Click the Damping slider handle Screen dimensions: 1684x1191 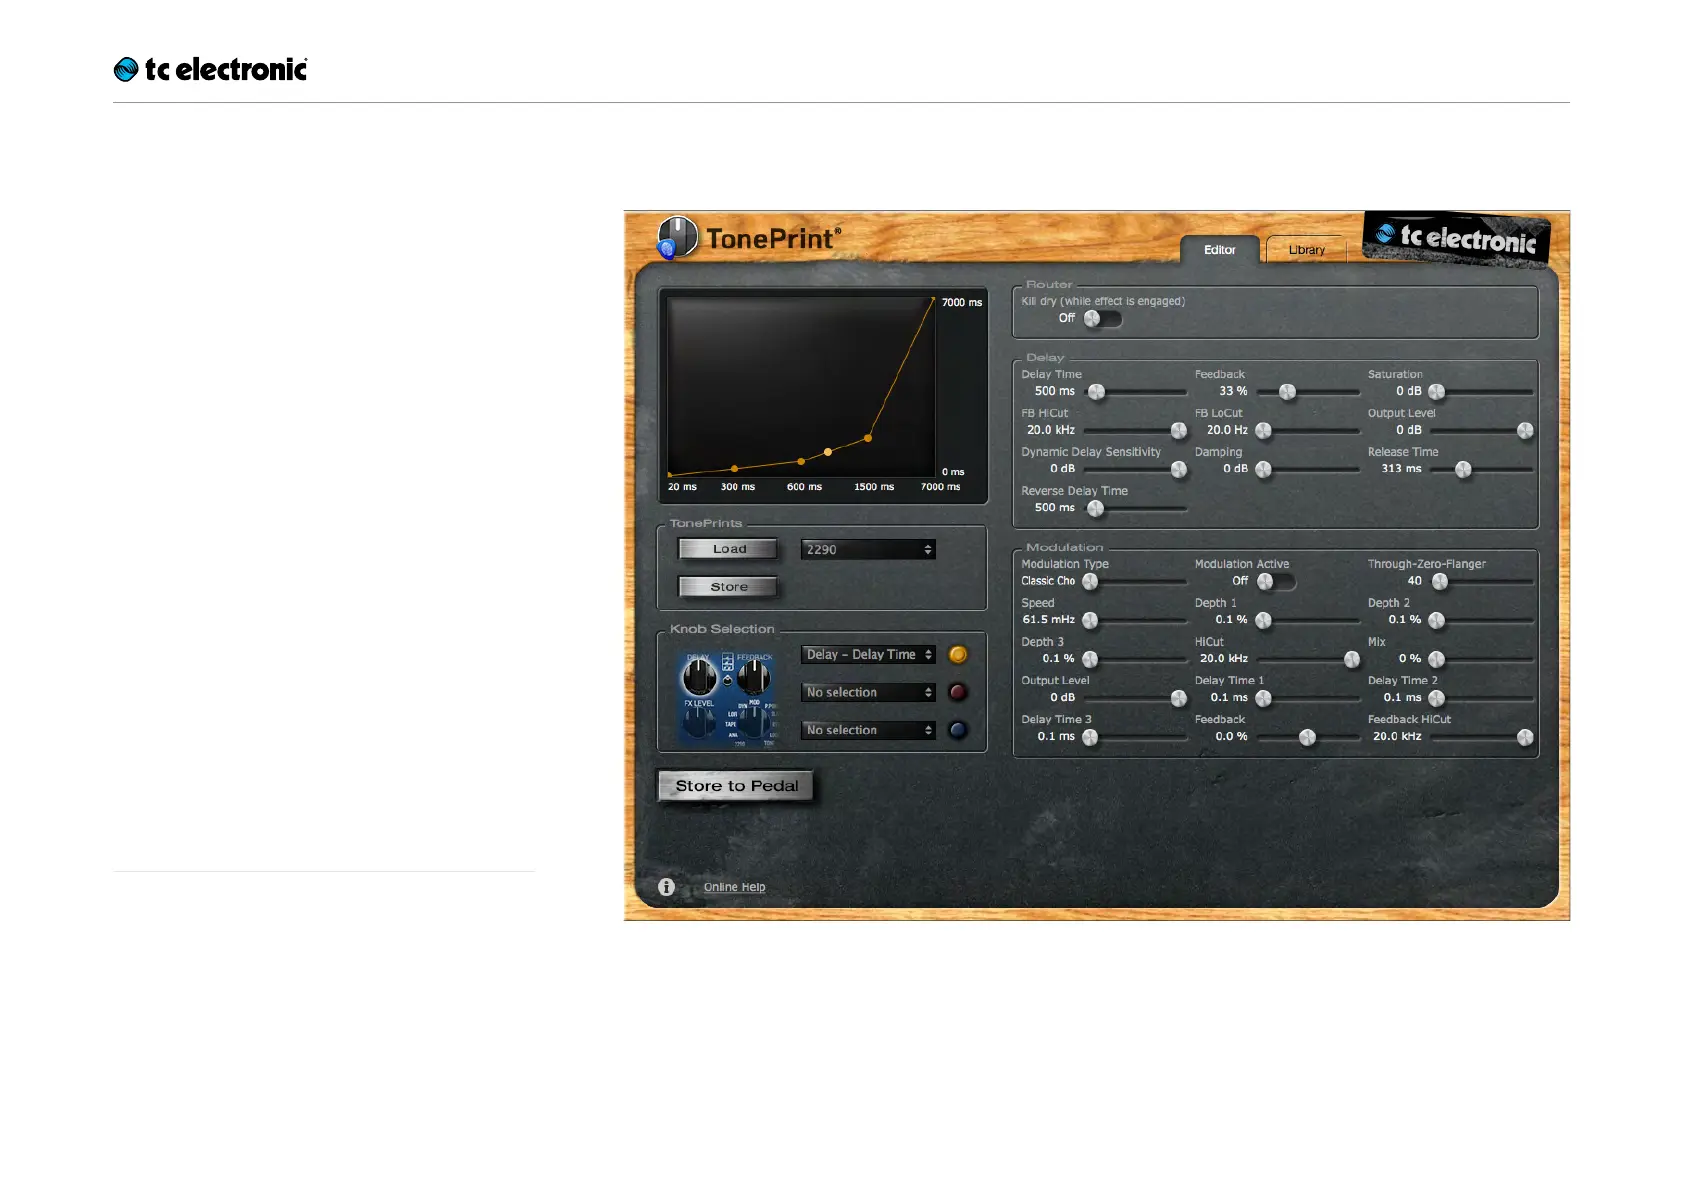click(1264, 470)
